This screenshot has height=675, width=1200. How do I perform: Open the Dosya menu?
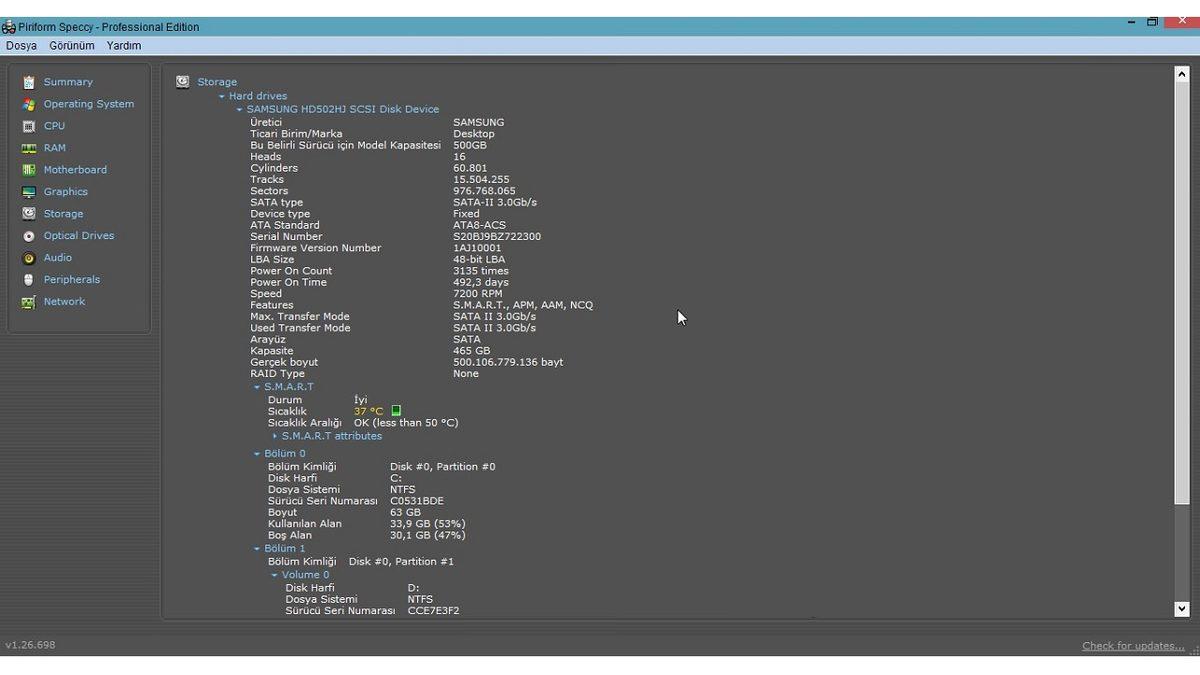coord(21,46)
